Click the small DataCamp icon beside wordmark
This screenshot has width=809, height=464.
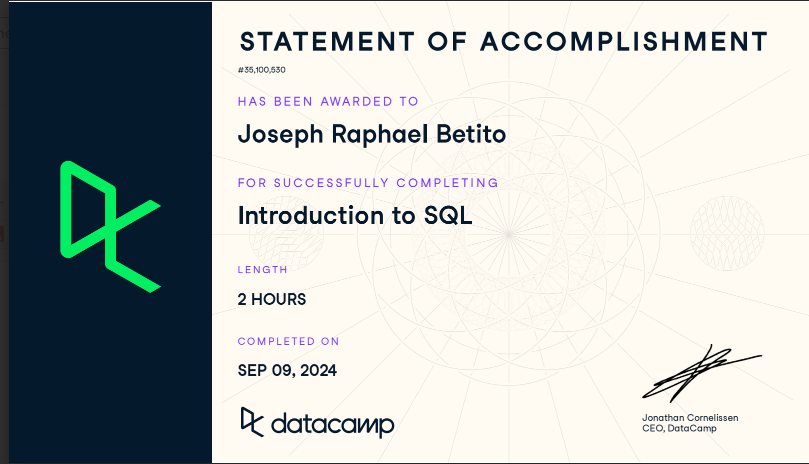252,421
